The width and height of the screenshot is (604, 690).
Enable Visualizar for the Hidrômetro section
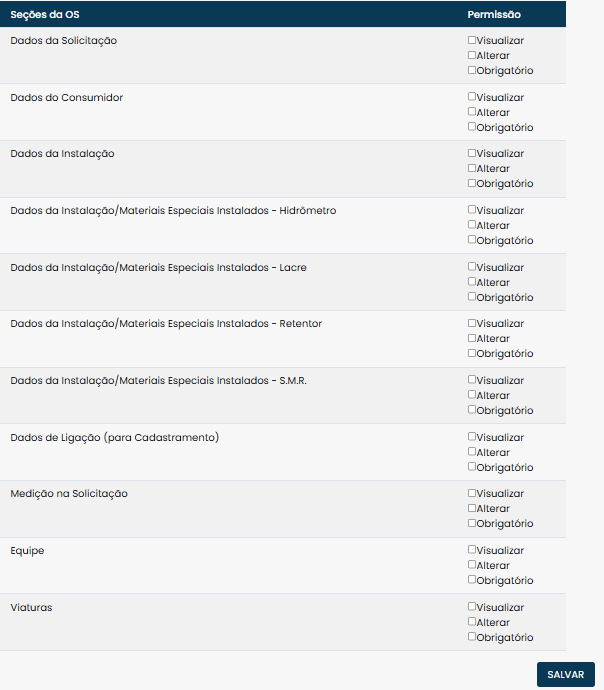coord(472,211)
